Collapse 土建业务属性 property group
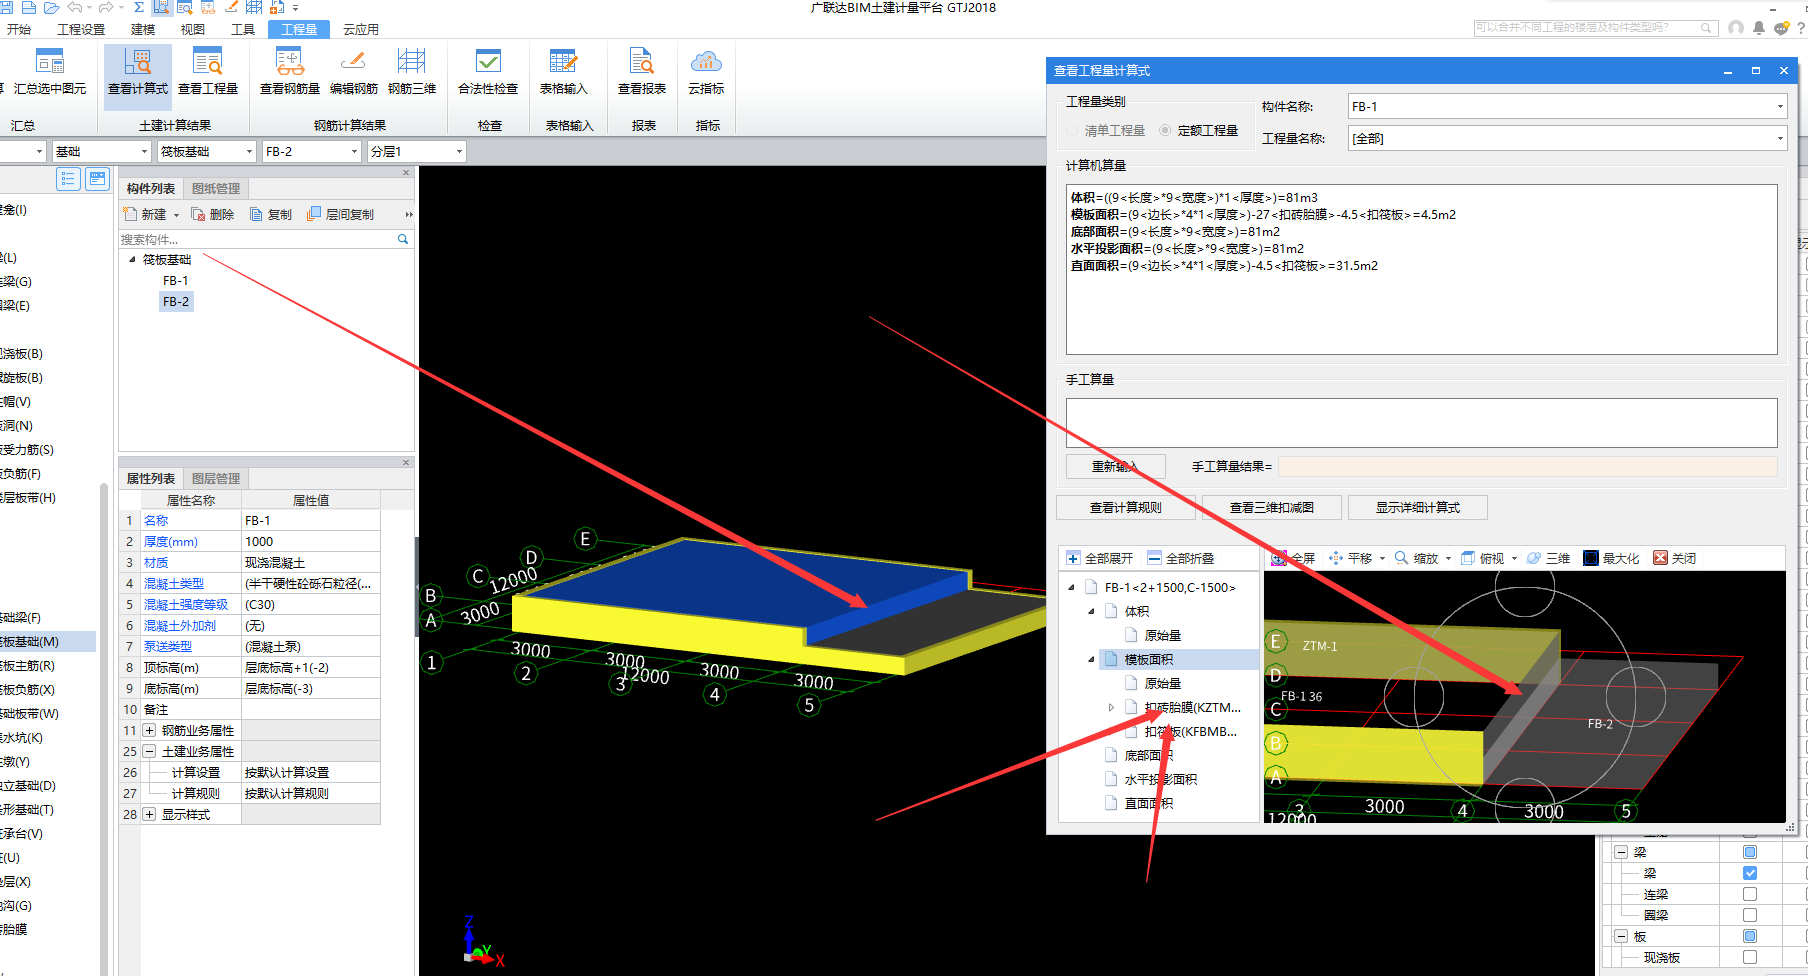 pos(149,751)
